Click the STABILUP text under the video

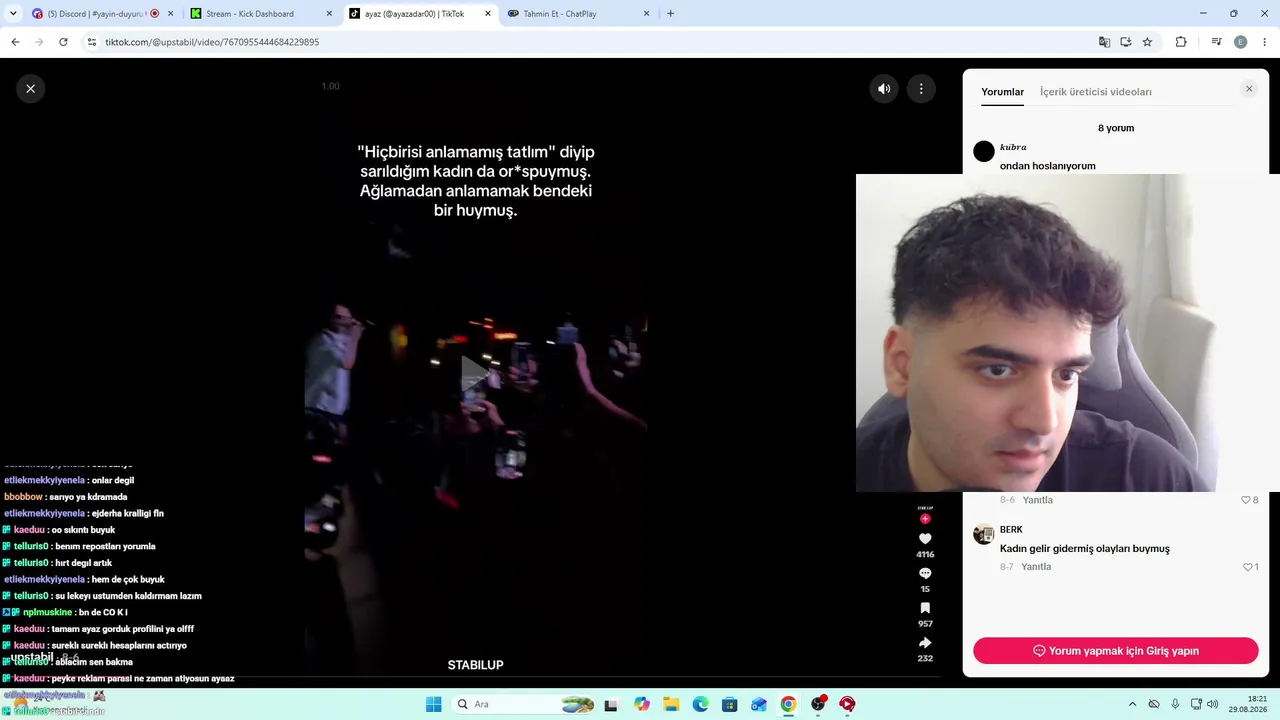475,665
